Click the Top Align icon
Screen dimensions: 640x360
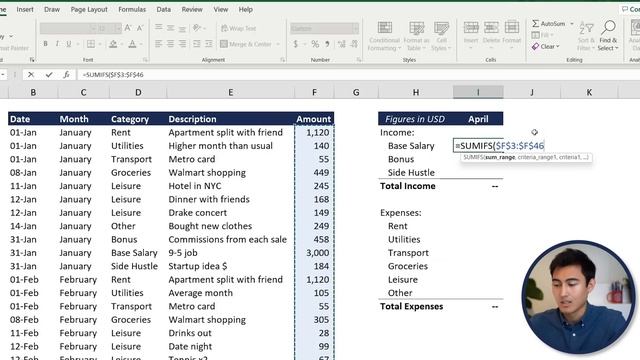click(x=158, y=28)
